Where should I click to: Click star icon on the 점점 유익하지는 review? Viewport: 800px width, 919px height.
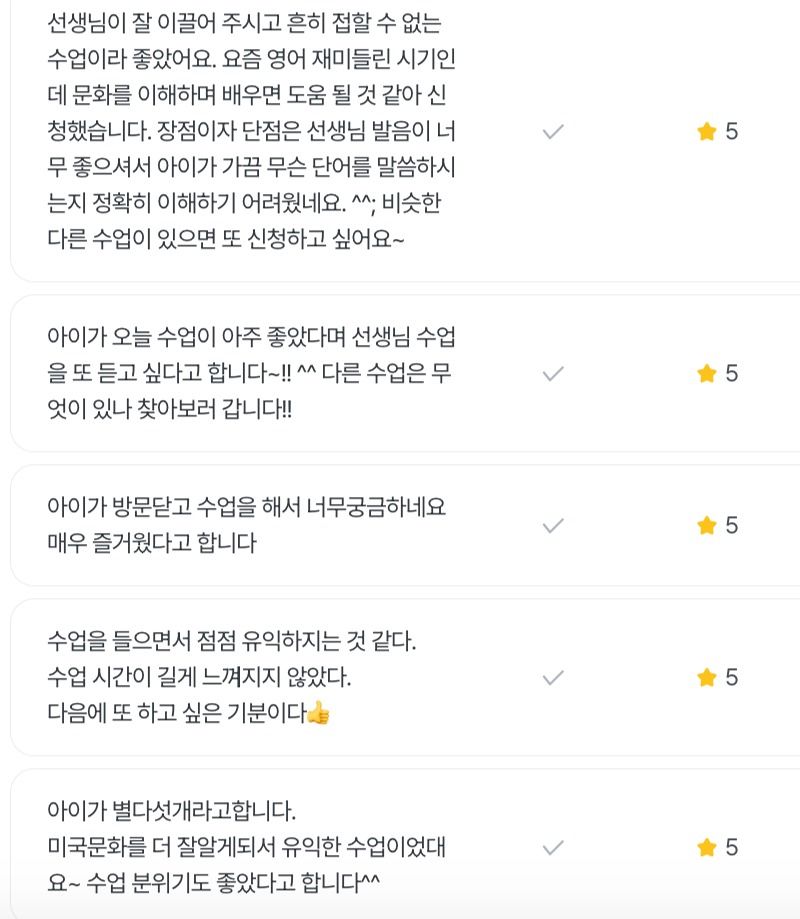(707, 678)
